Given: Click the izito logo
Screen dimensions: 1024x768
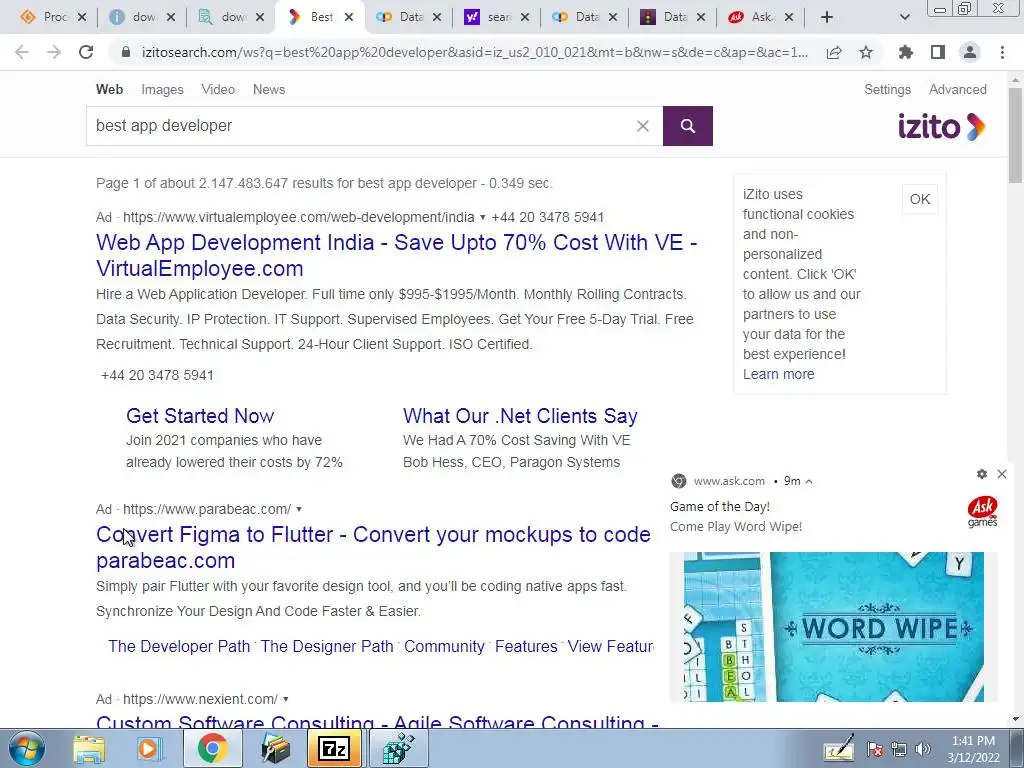Looking at the screenshot, I should coord(941,126).
